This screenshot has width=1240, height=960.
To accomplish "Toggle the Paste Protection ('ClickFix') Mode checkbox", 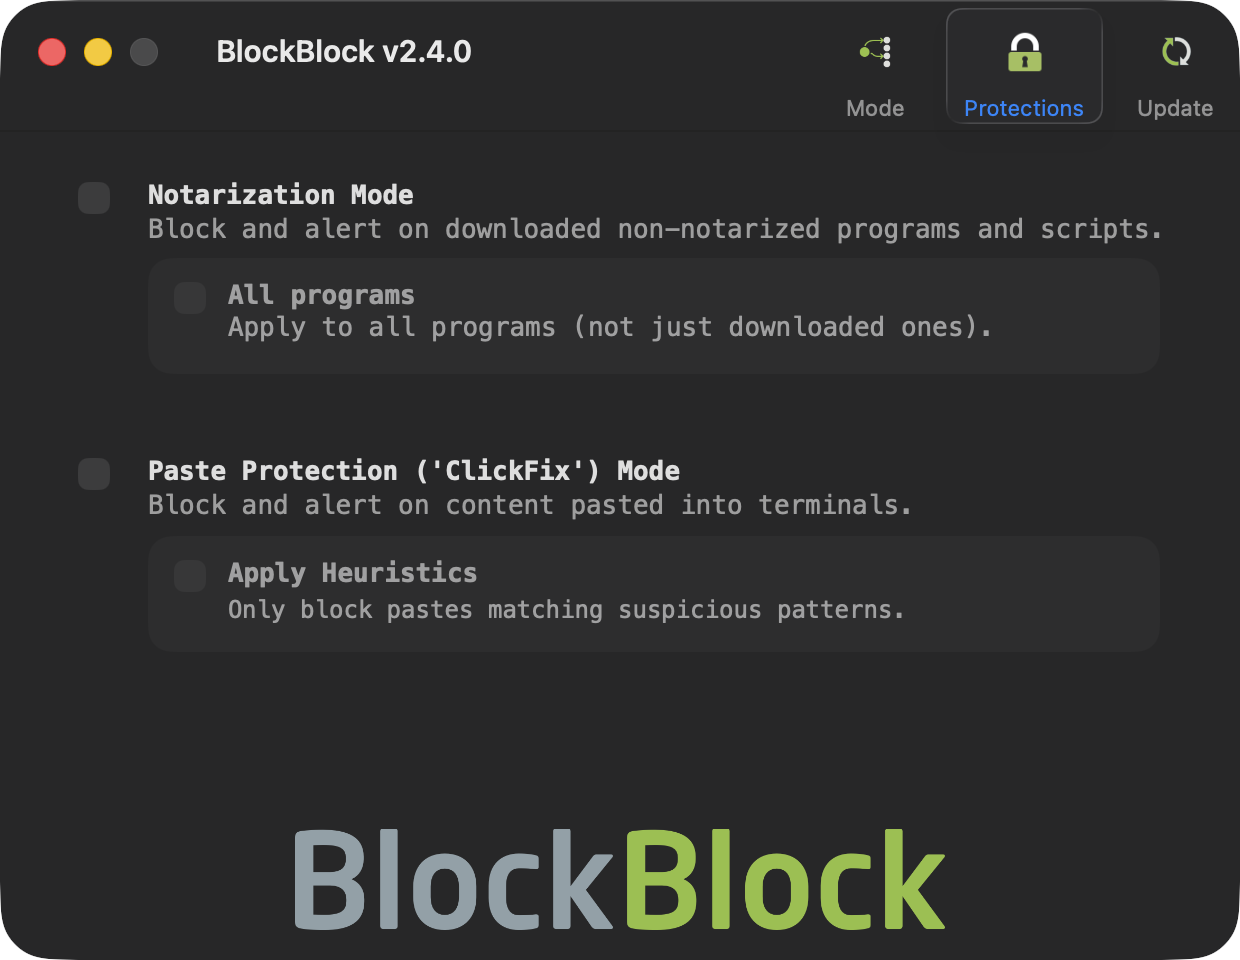I will pyautogui.click(x=94, y=474).
